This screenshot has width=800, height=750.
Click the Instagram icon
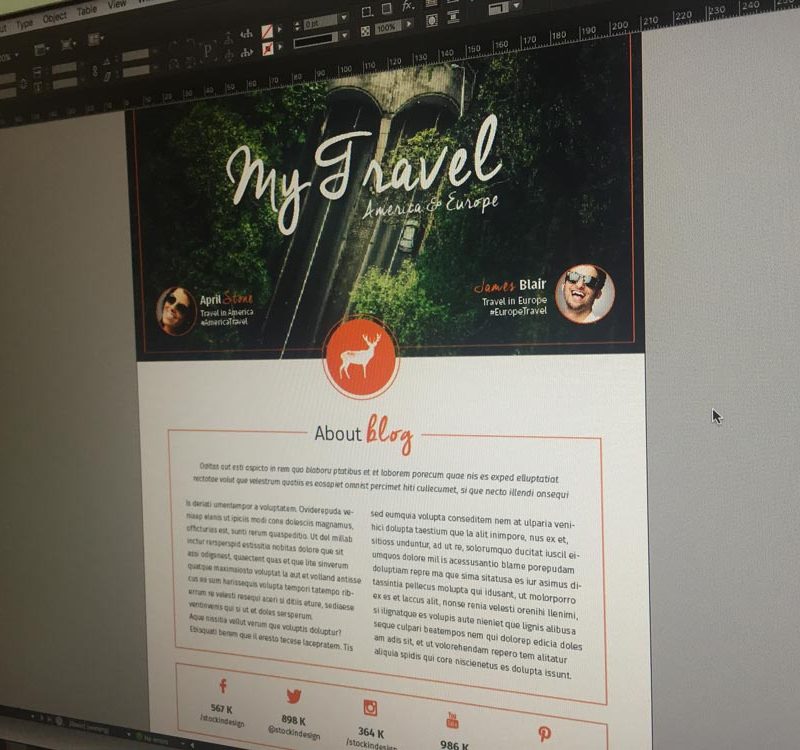pos(370,708)
